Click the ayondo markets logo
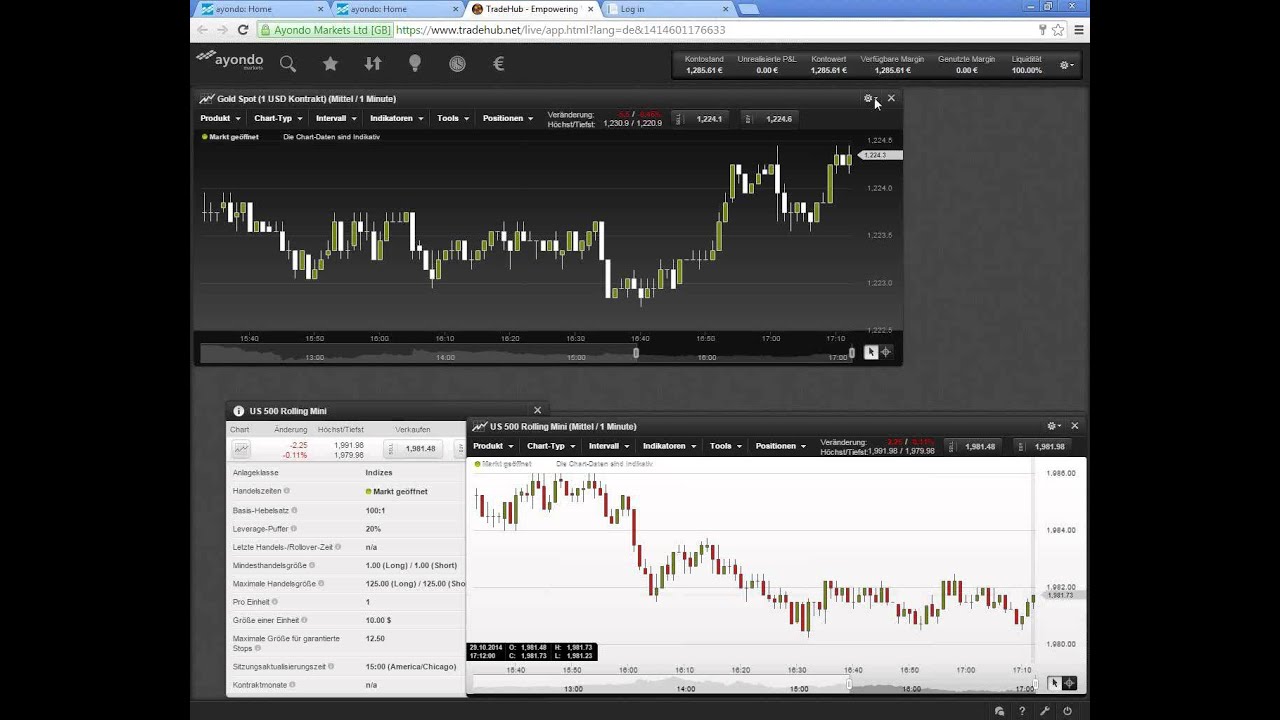1280x720 pixels. [x=231, y=60]
